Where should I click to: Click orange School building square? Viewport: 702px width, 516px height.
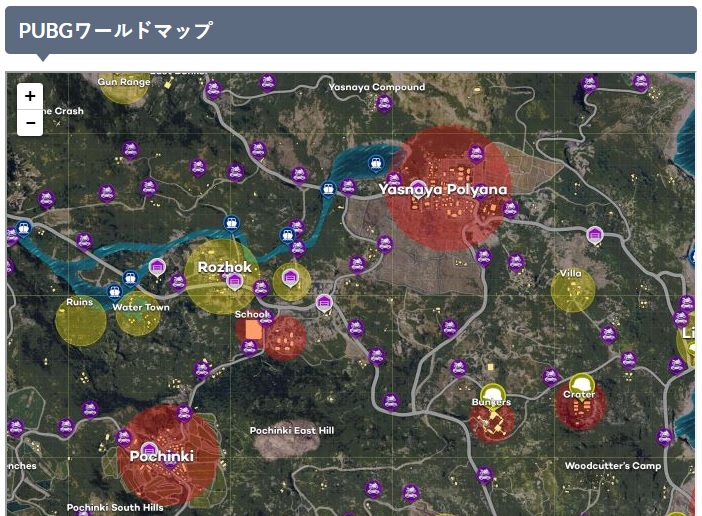tap(253, 330)
